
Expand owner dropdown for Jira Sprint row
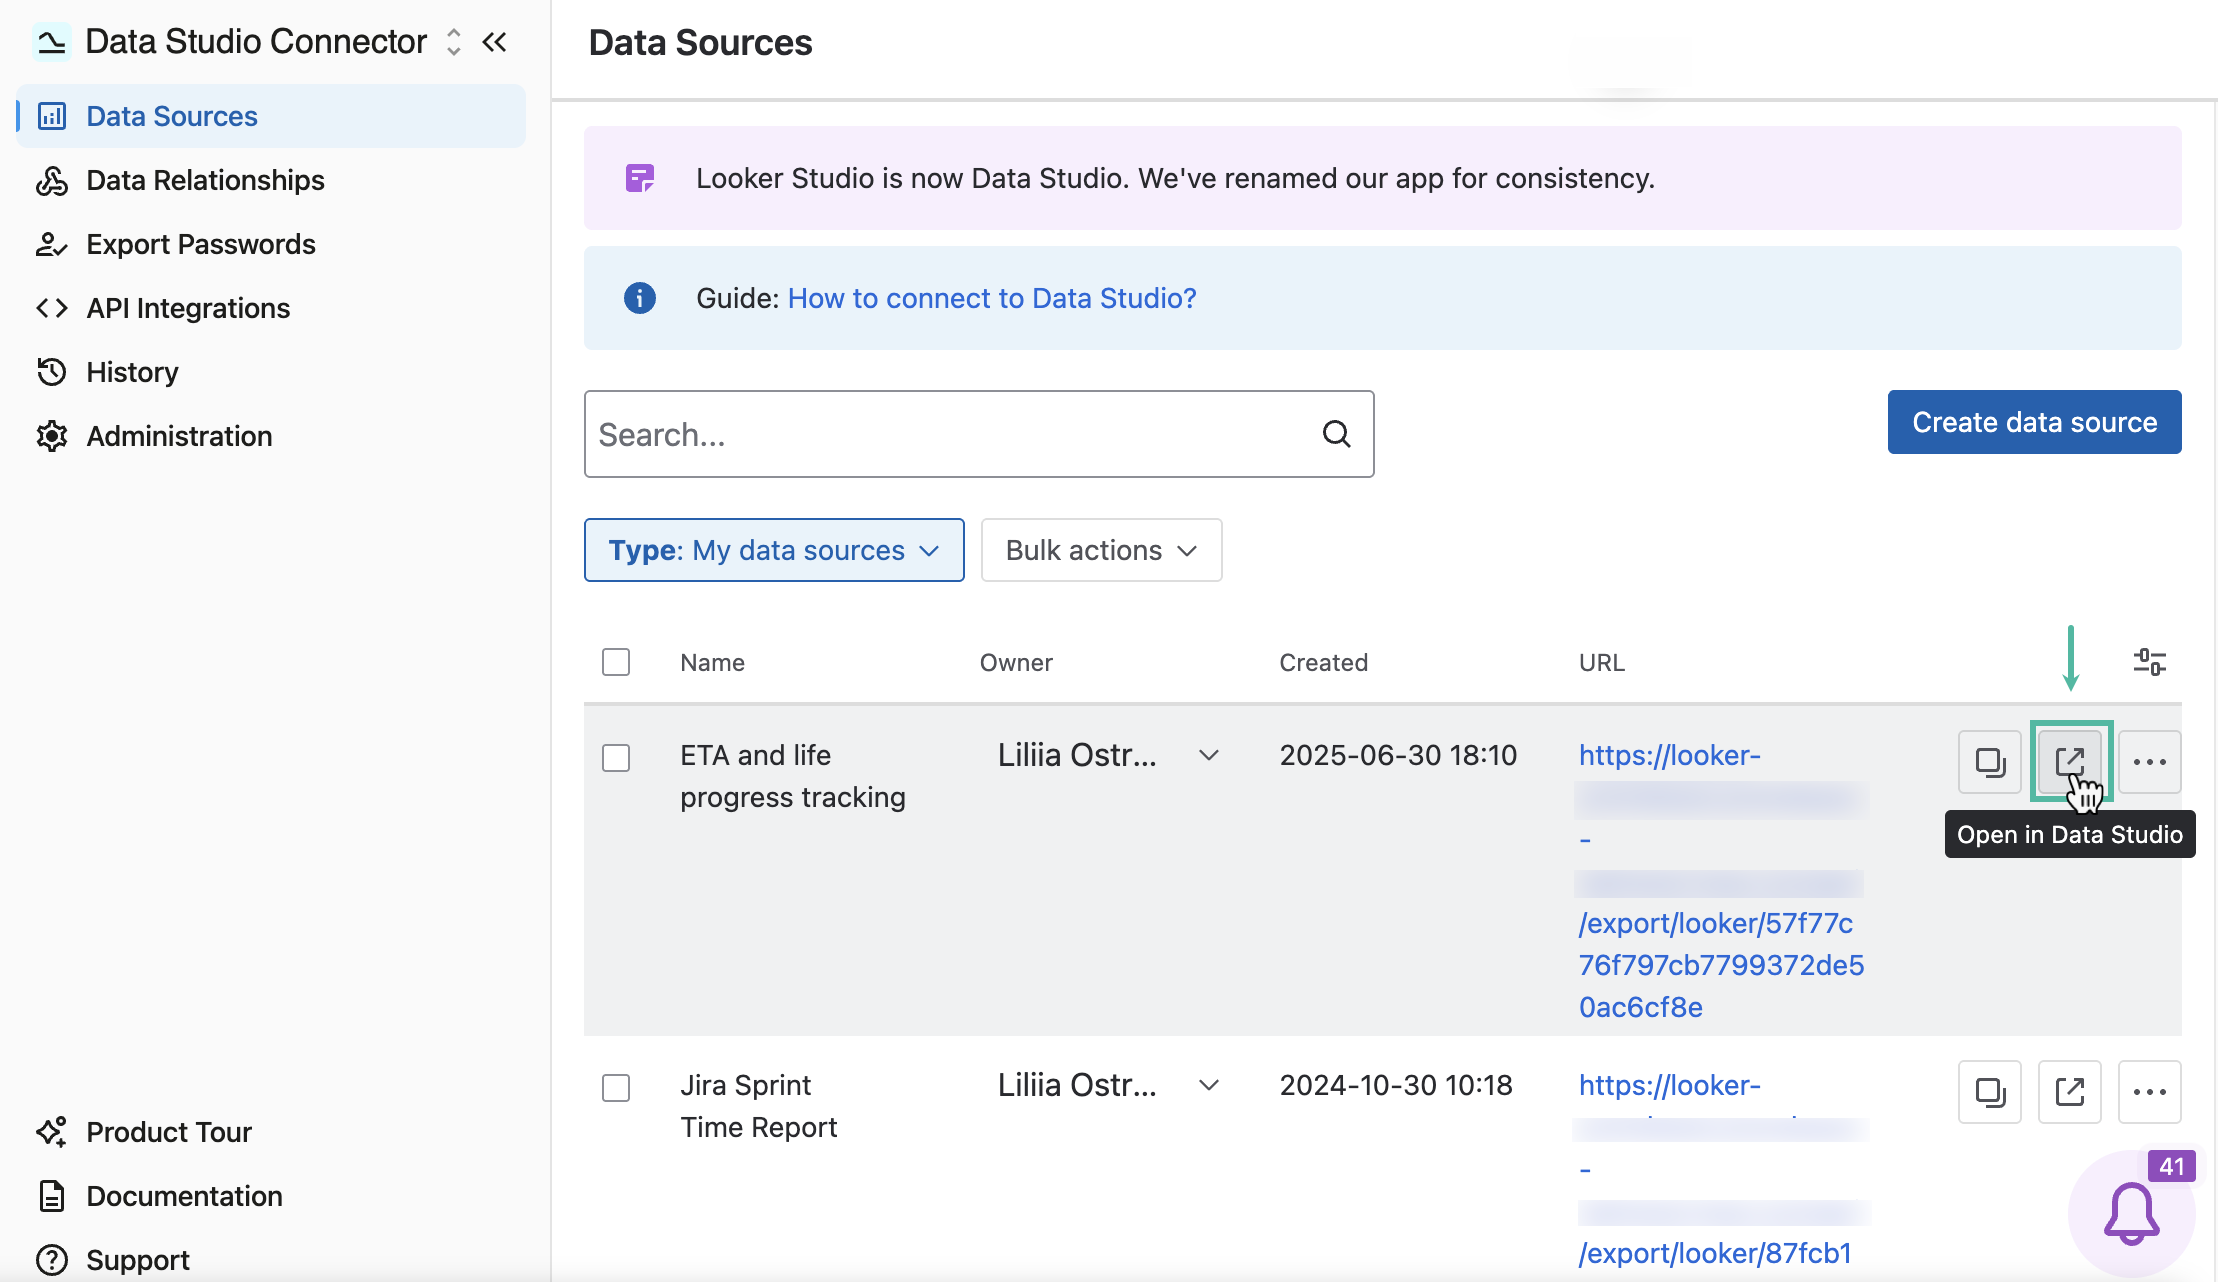(1209, 1085)
